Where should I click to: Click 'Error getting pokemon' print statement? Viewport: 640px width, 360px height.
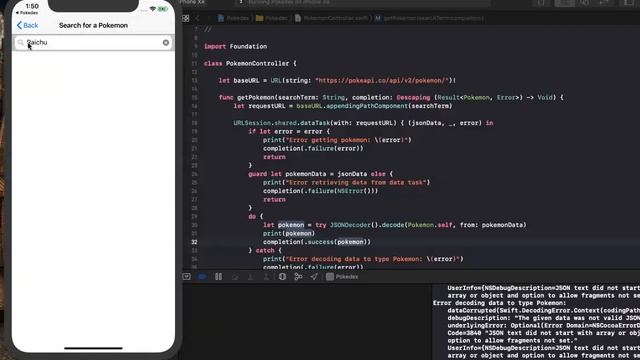tap(337, 140)
